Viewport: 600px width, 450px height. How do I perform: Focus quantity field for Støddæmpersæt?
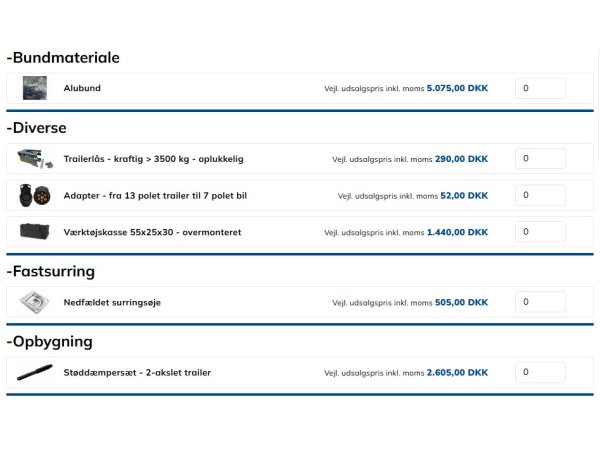pyautogui.click(x=540, y=373)
